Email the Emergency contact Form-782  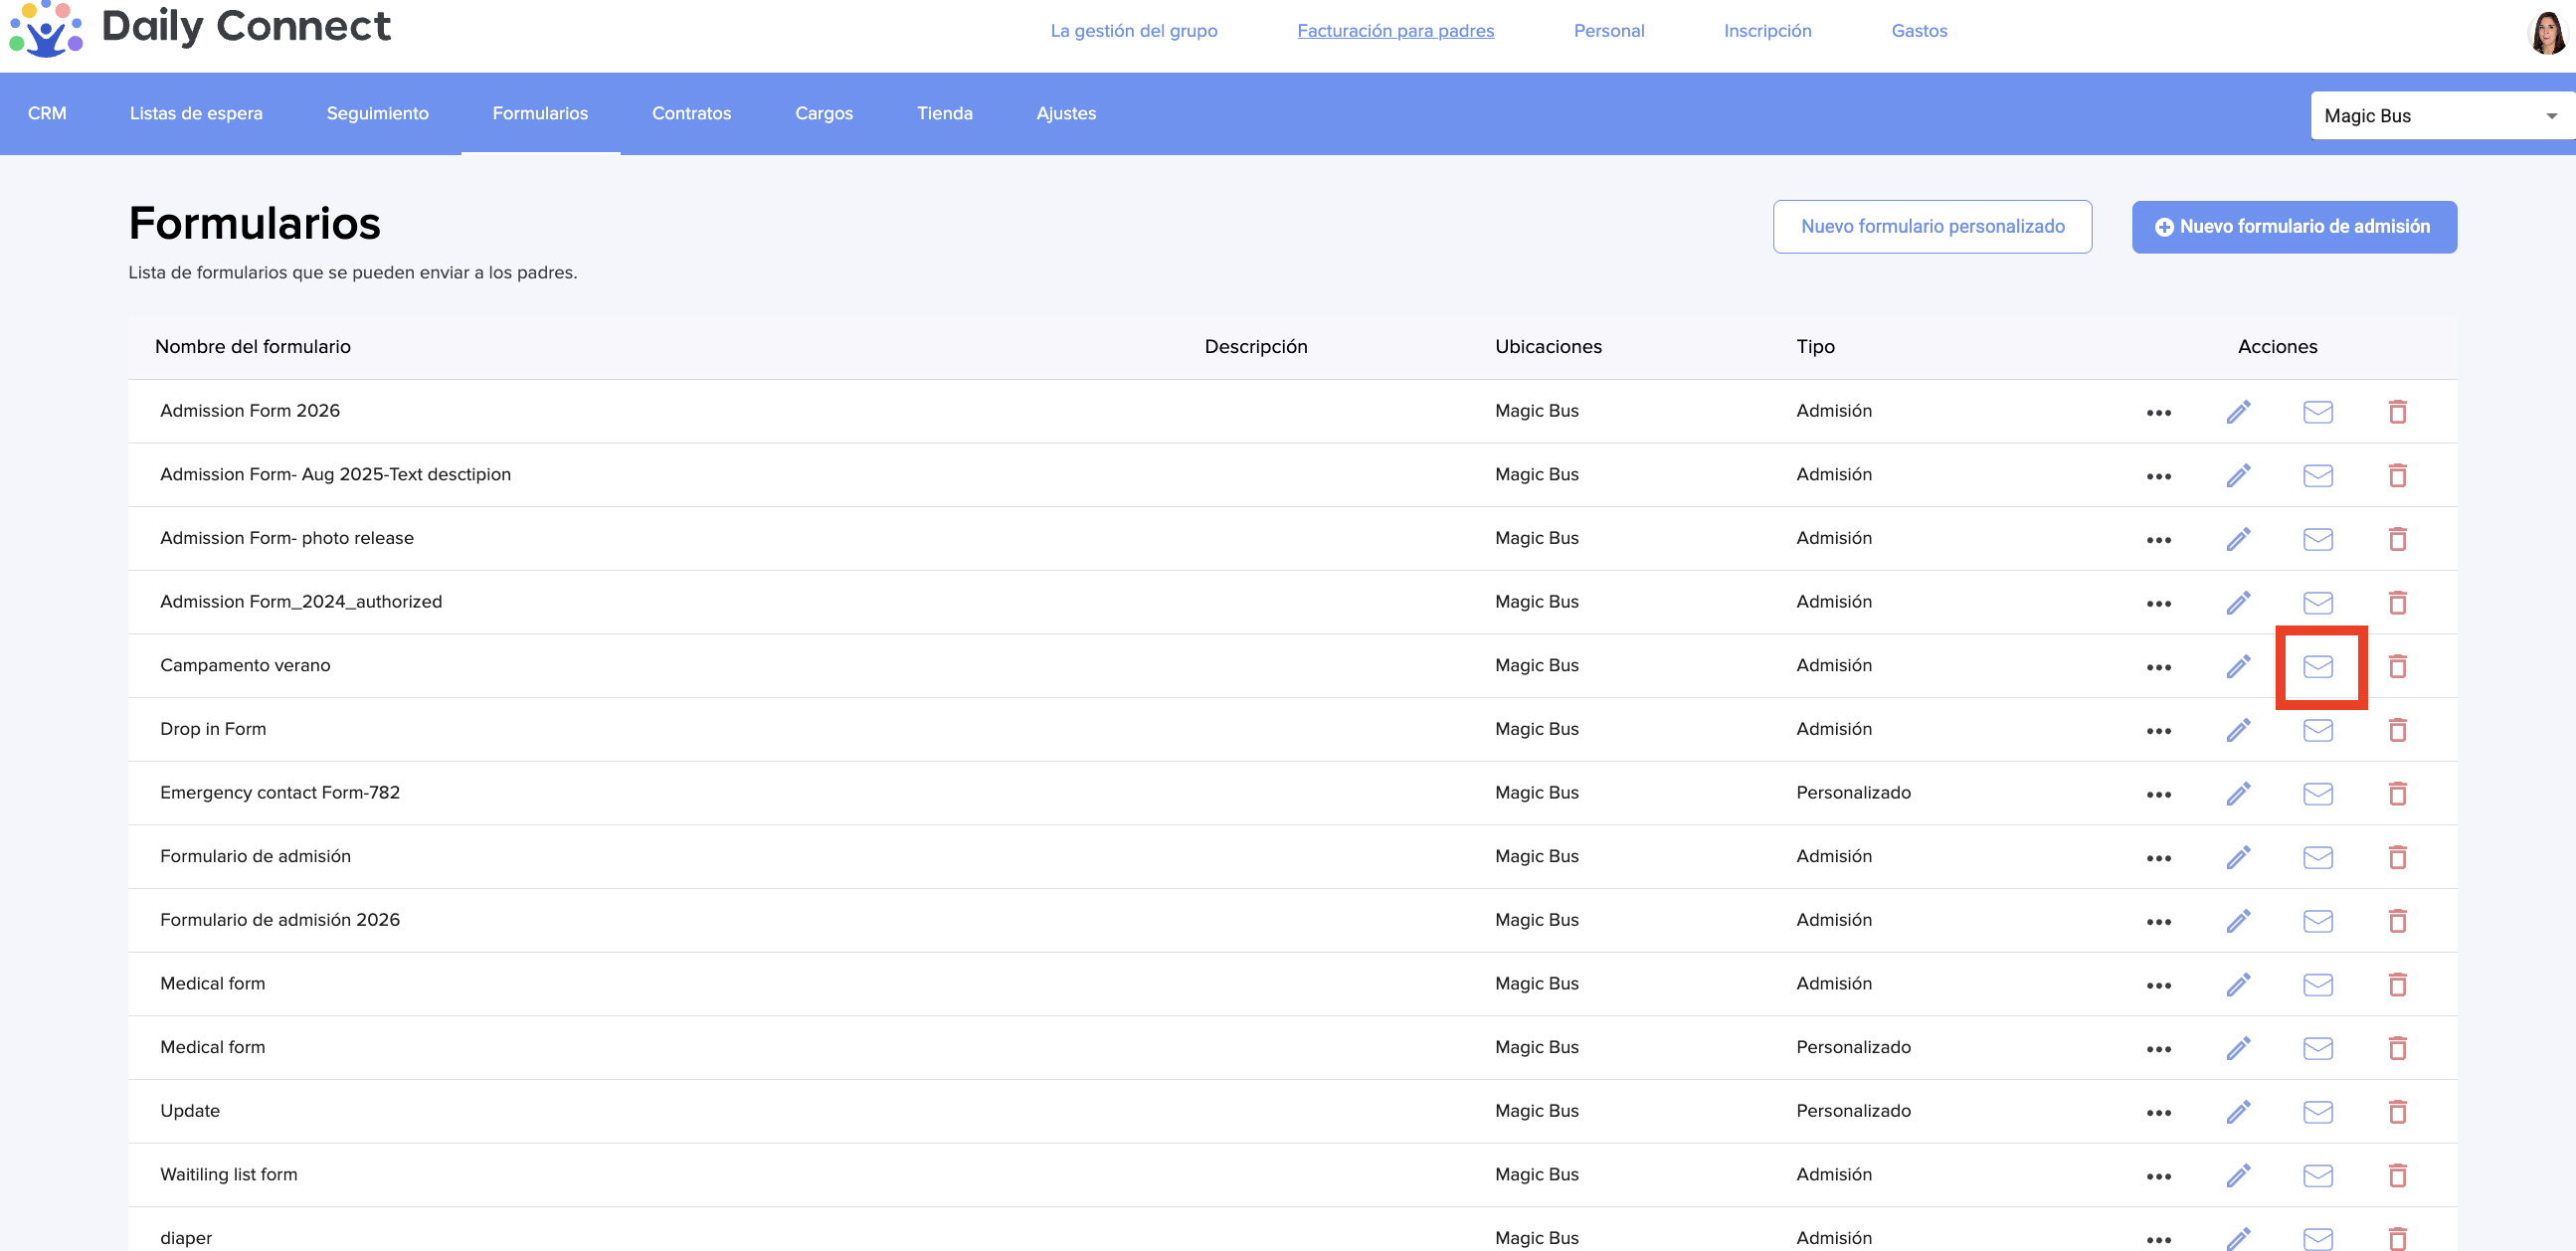[2317, 794]
